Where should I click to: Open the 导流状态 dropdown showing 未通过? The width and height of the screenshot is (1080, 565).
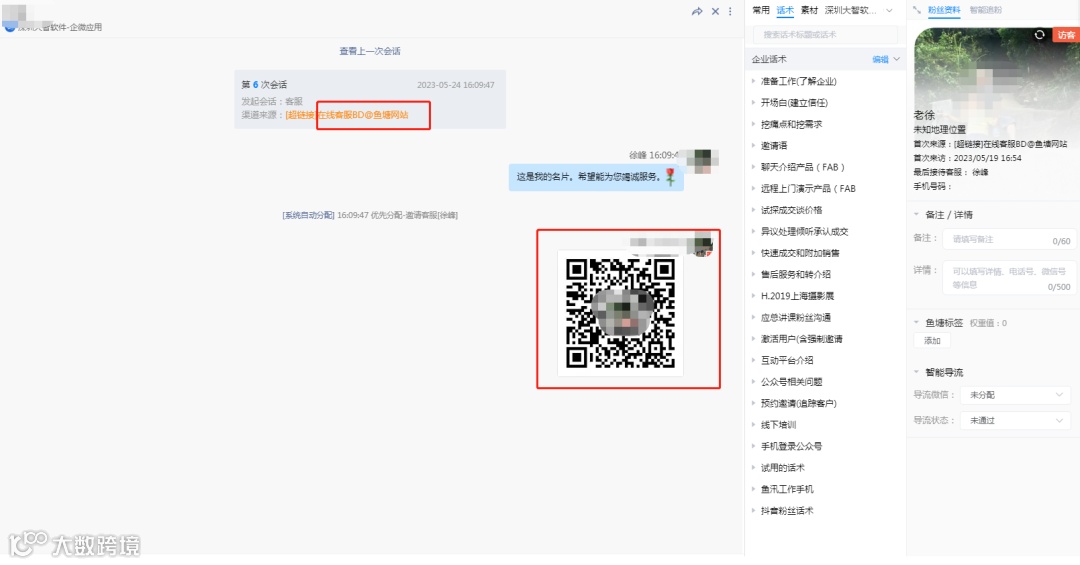pyautogui.click(x=1015, y=420)
